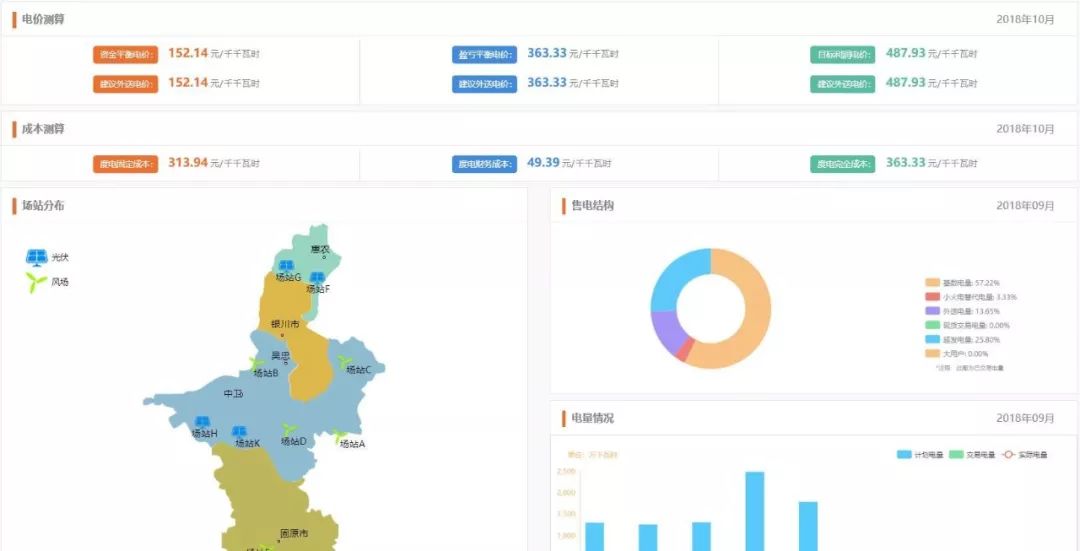Screen dimensions: 1080x551
Task: Click the blue 盈亏平衡电价 label
Action: 484,55
